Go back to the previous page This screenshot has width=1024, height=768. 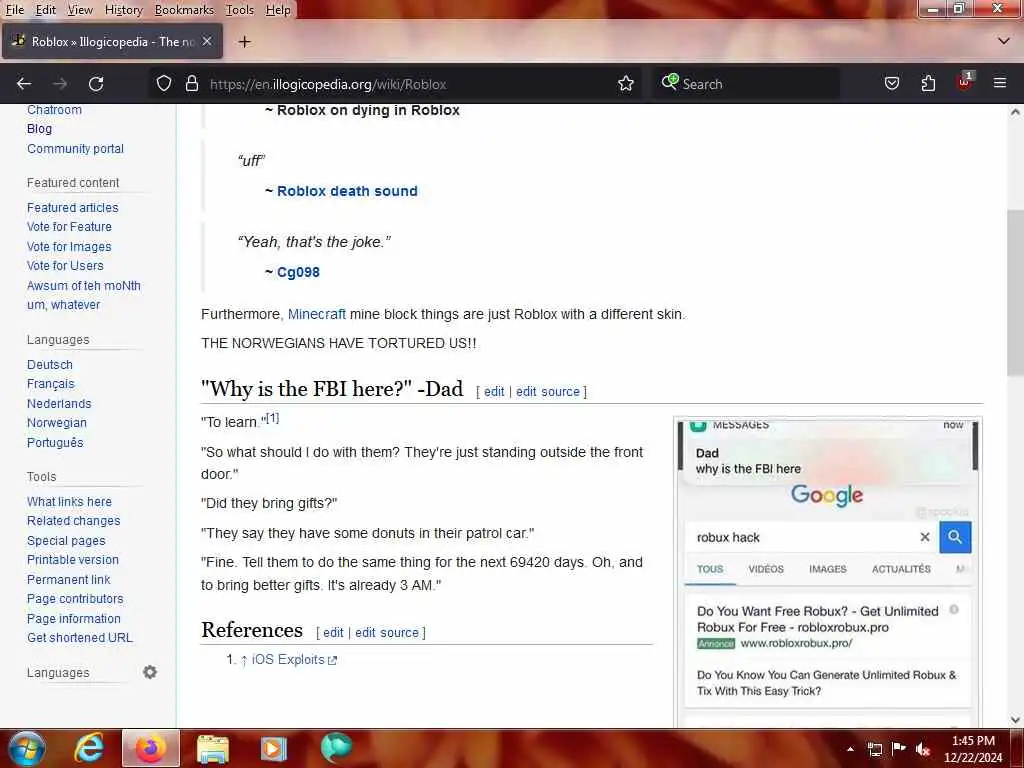point(24,84)
